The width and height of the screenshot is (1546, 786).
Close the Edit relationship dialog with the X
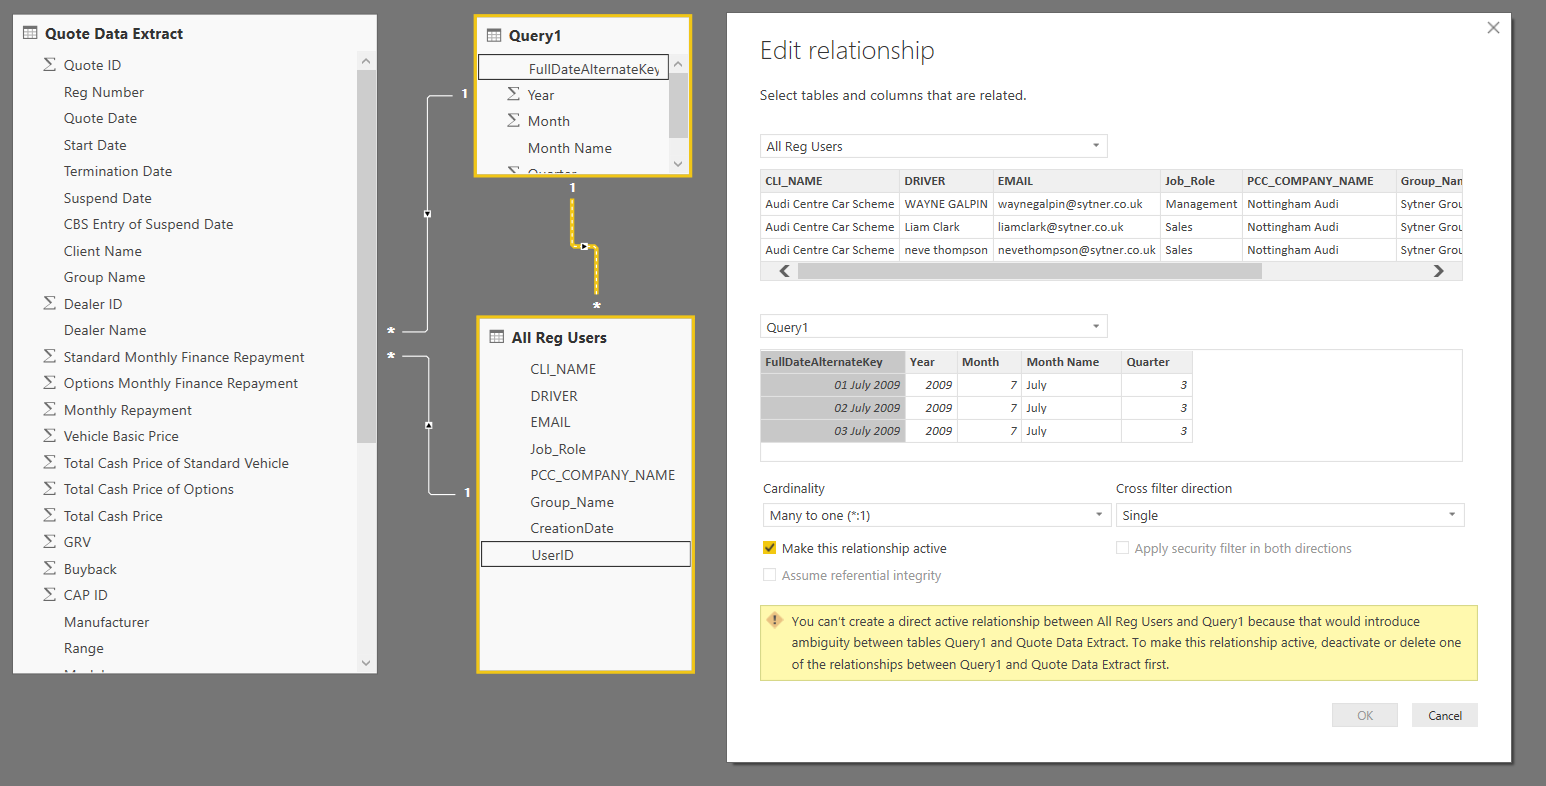[x=1493, y=28]
